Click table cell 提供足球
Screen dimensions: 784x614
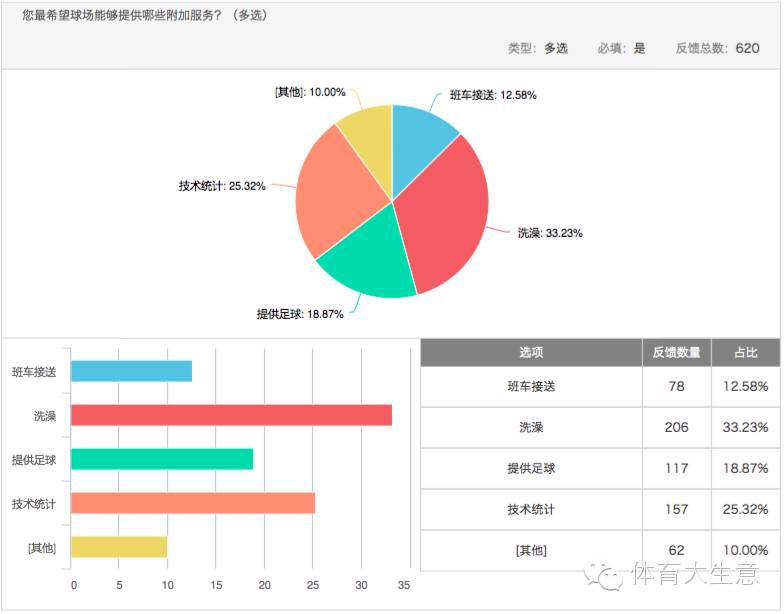531,468
